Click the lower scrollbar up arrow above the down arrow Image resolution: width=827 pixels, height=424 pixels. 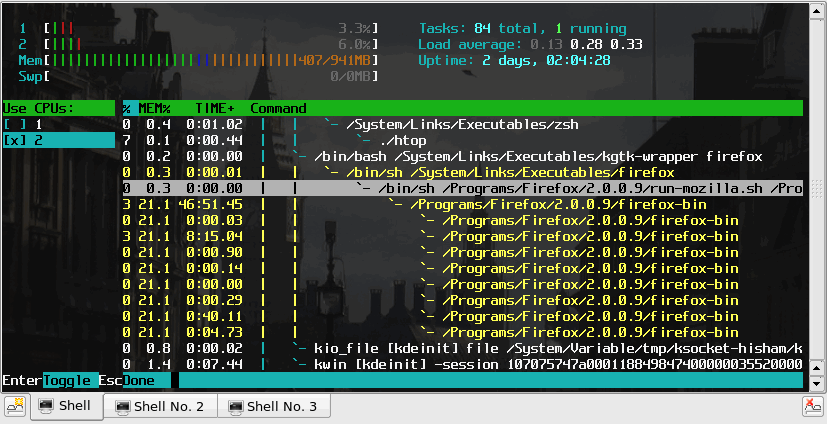[x=816, y=368]
